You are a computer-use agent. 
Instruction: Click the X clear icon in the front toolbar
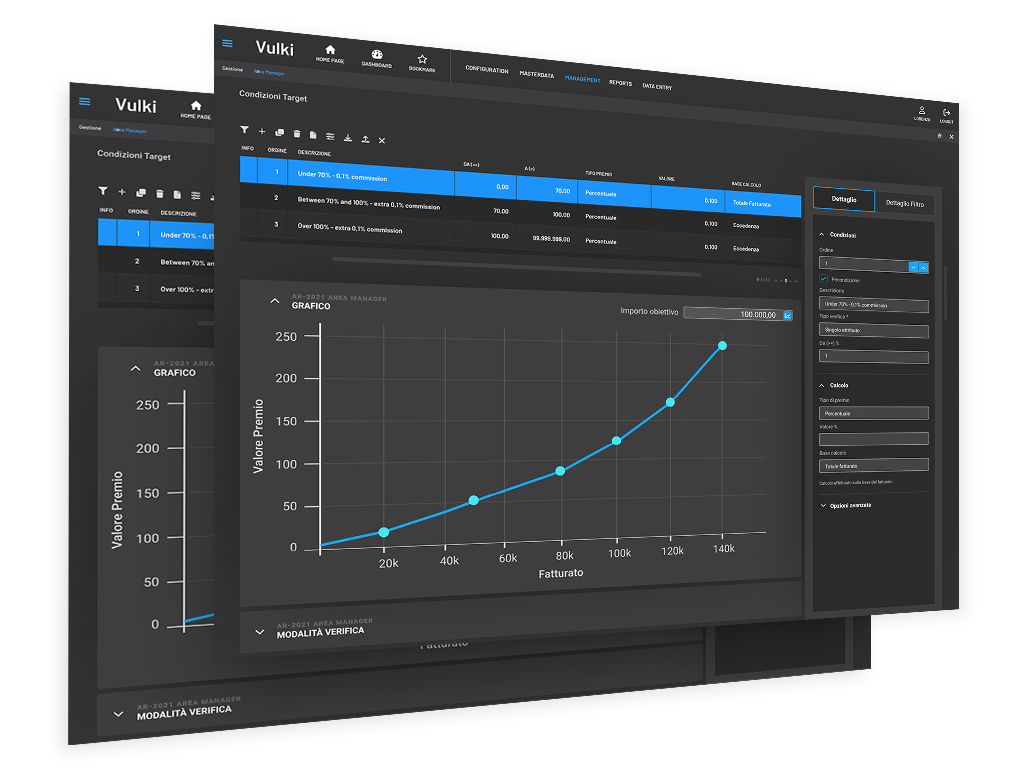coord(382,141)
